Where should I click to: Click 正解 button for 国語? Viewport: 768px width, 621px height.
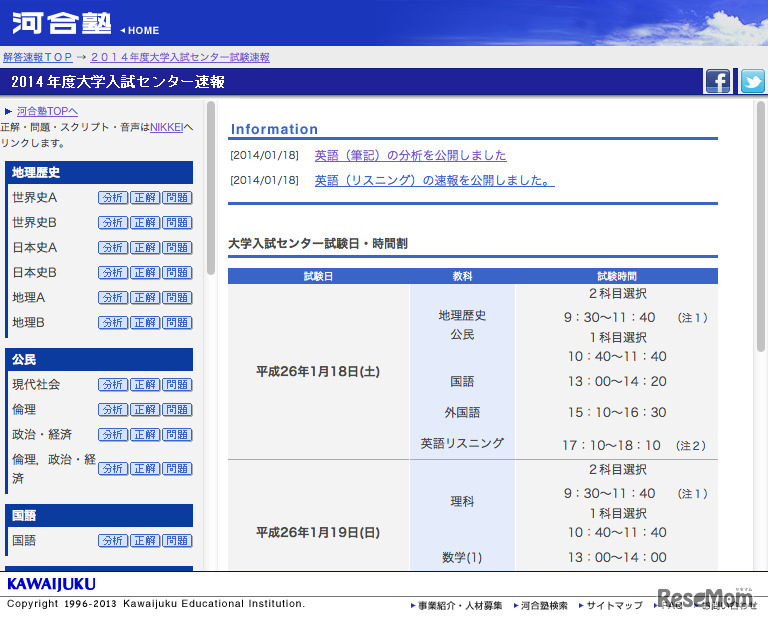[145, 541]
